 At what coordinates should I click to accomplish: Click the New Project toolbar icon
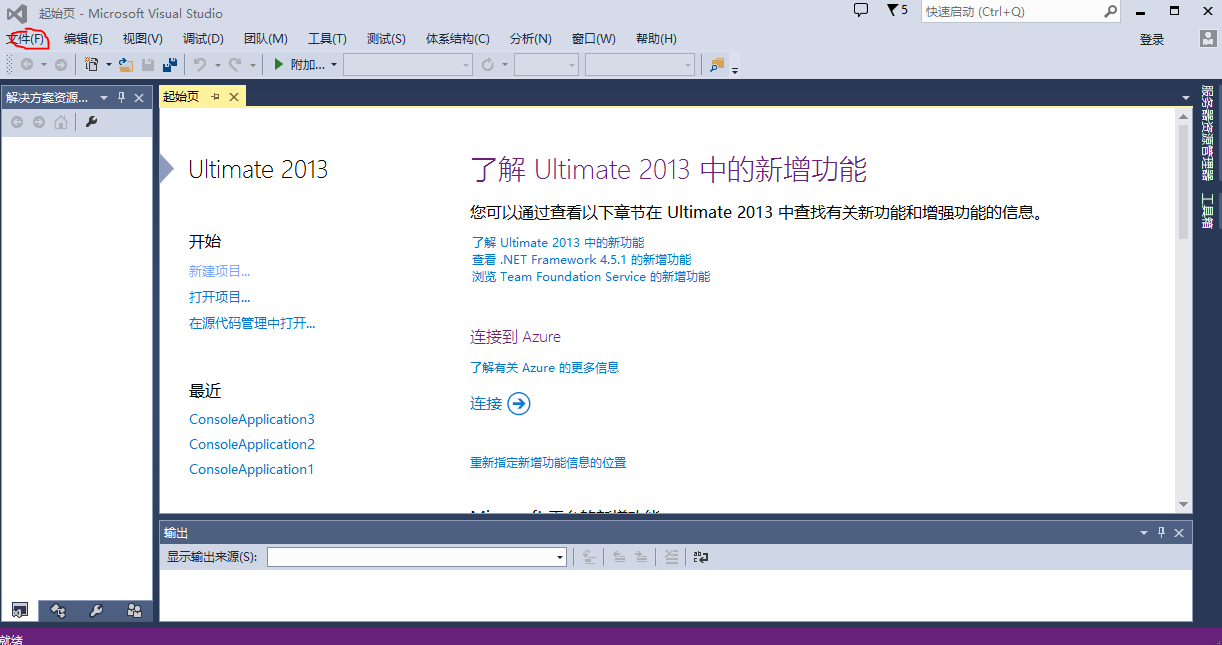[x=92, y=65]
